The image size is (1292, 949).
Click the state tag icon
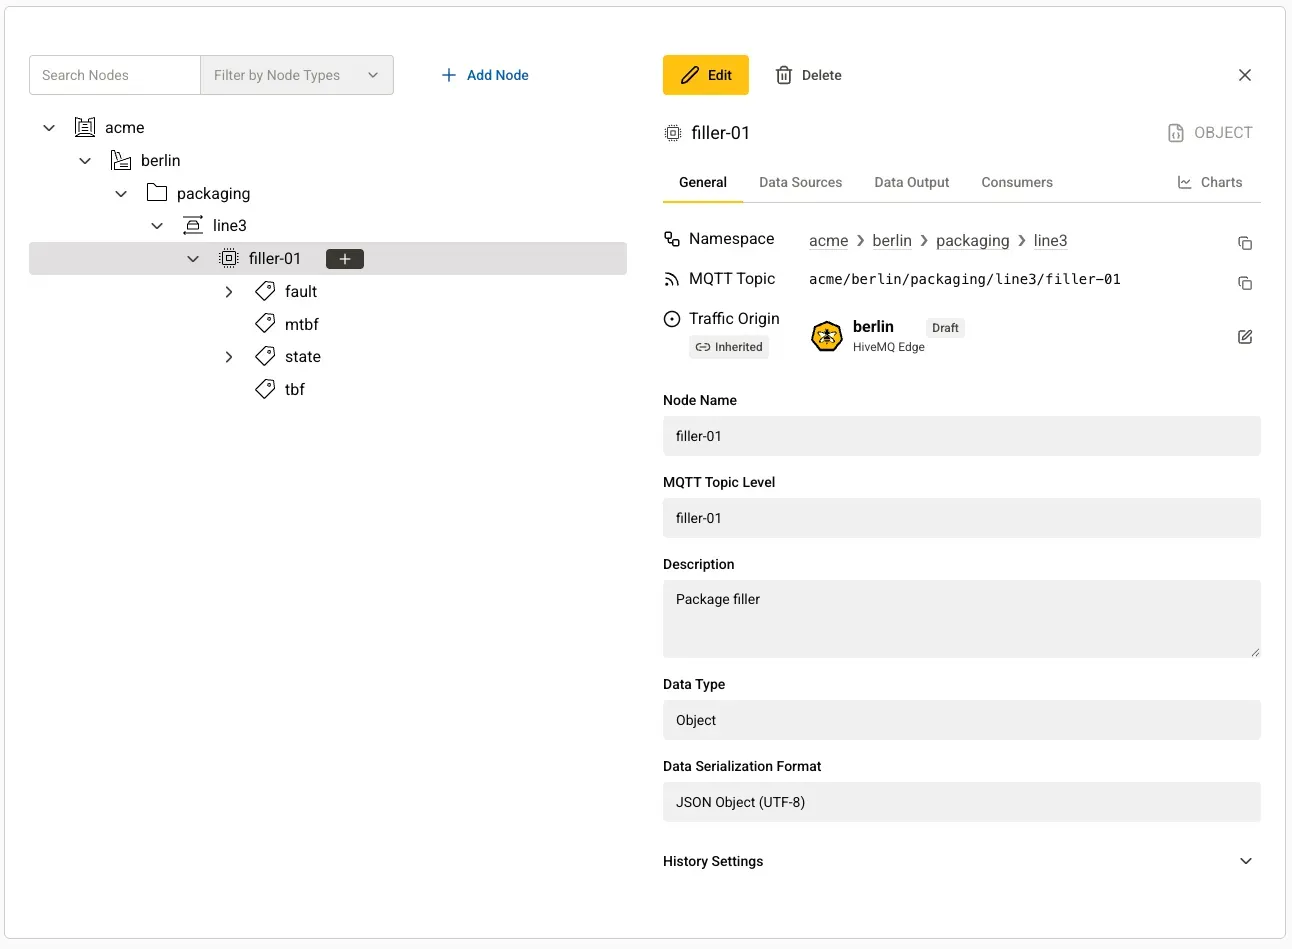[x=265, y=356]
